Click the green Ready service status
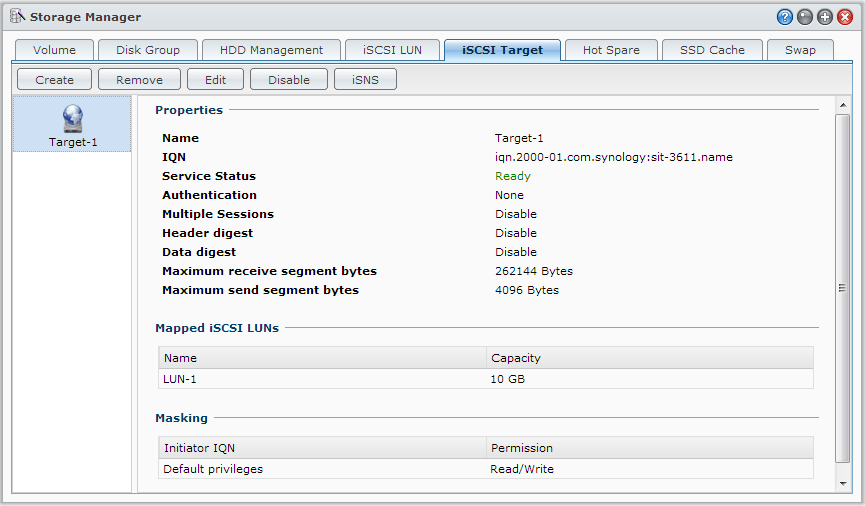 [x=512, y=176]
